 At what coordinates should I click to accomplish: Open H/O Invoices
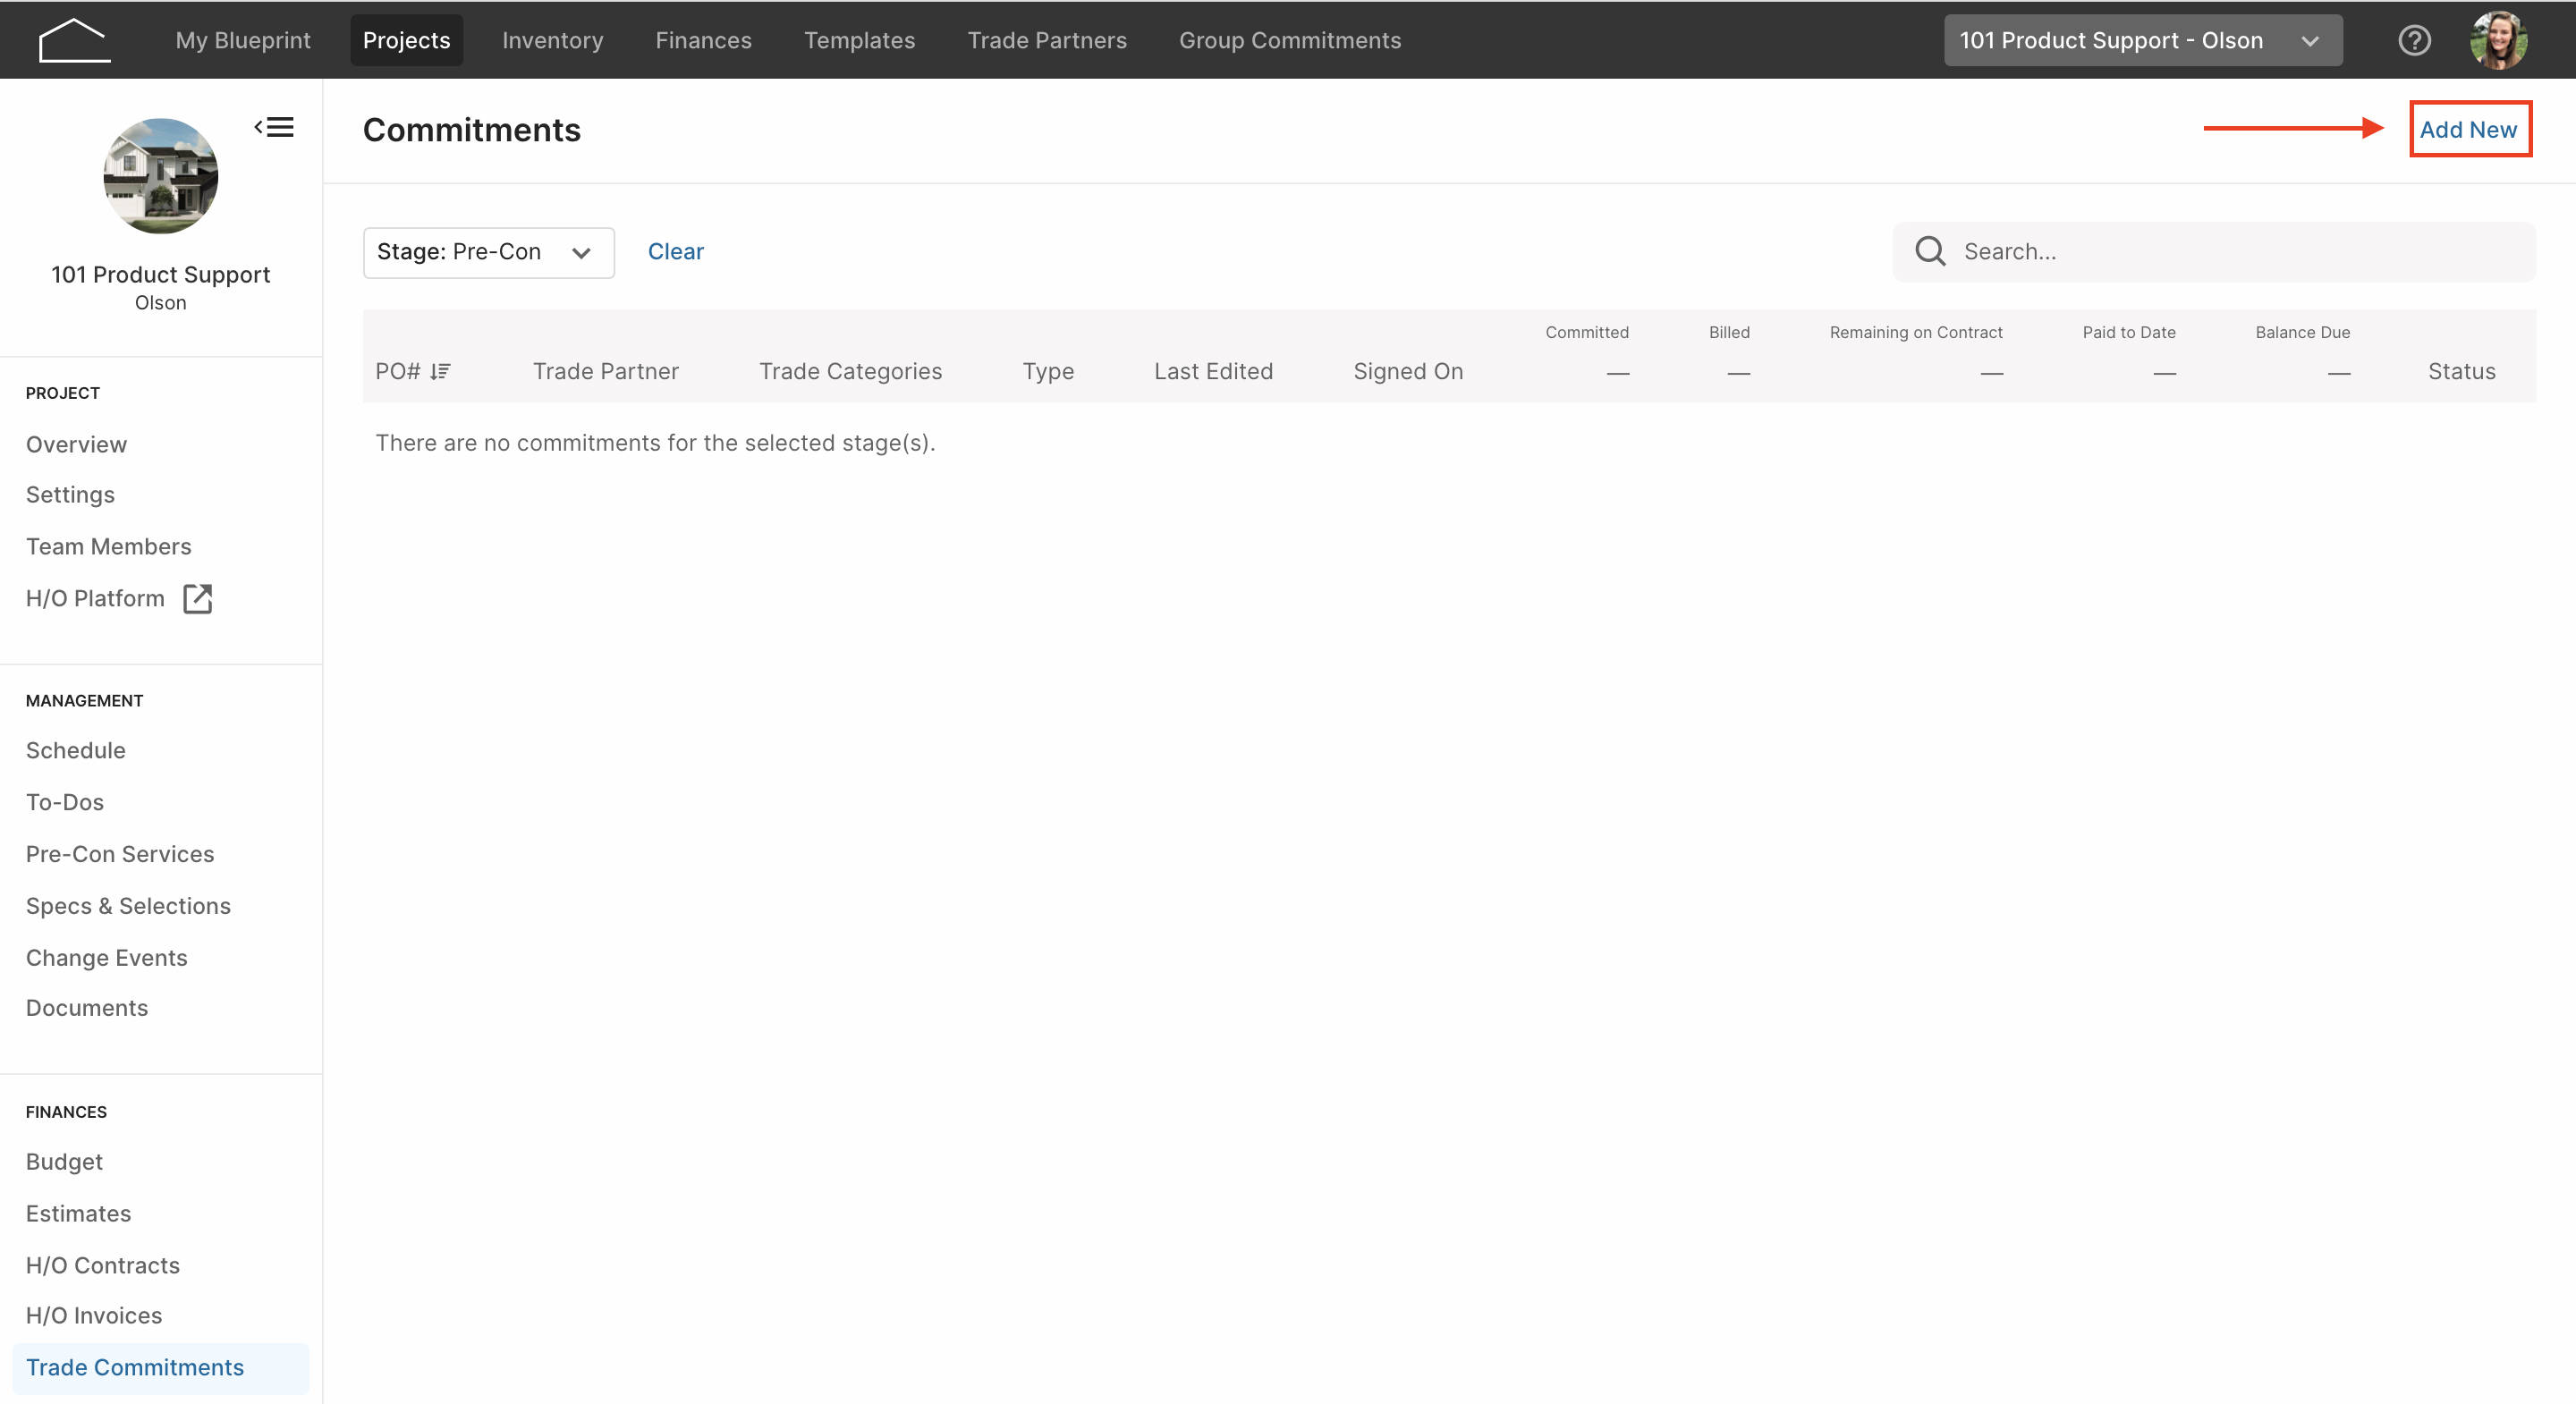coord(94,1316)
